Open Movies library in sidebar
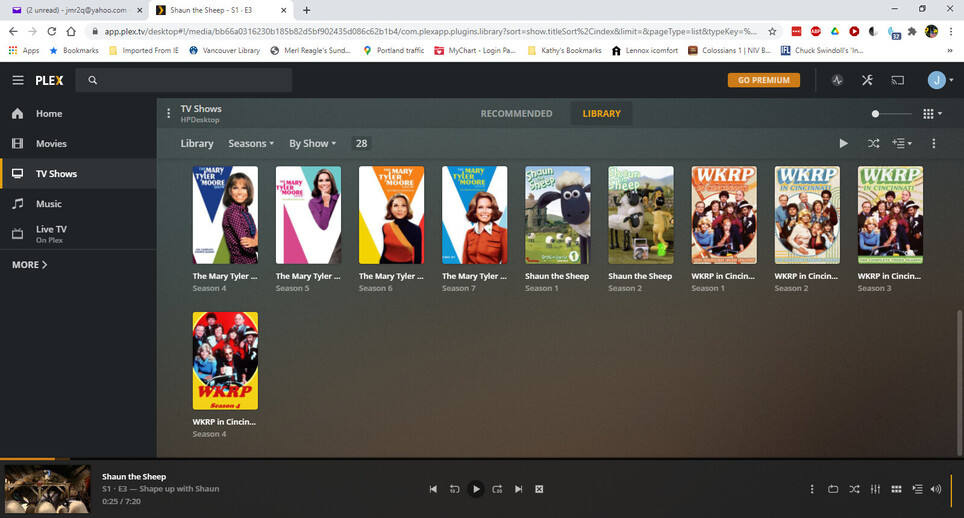Screen dimensions: 964x518 pyautogui.click(x=78, y=144)
